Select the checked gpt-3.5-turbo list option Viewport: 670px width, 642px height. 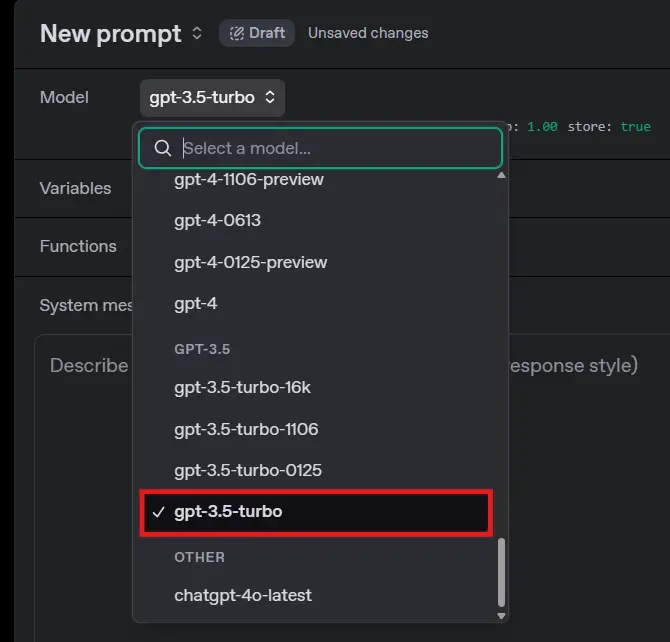pos(316,512)
